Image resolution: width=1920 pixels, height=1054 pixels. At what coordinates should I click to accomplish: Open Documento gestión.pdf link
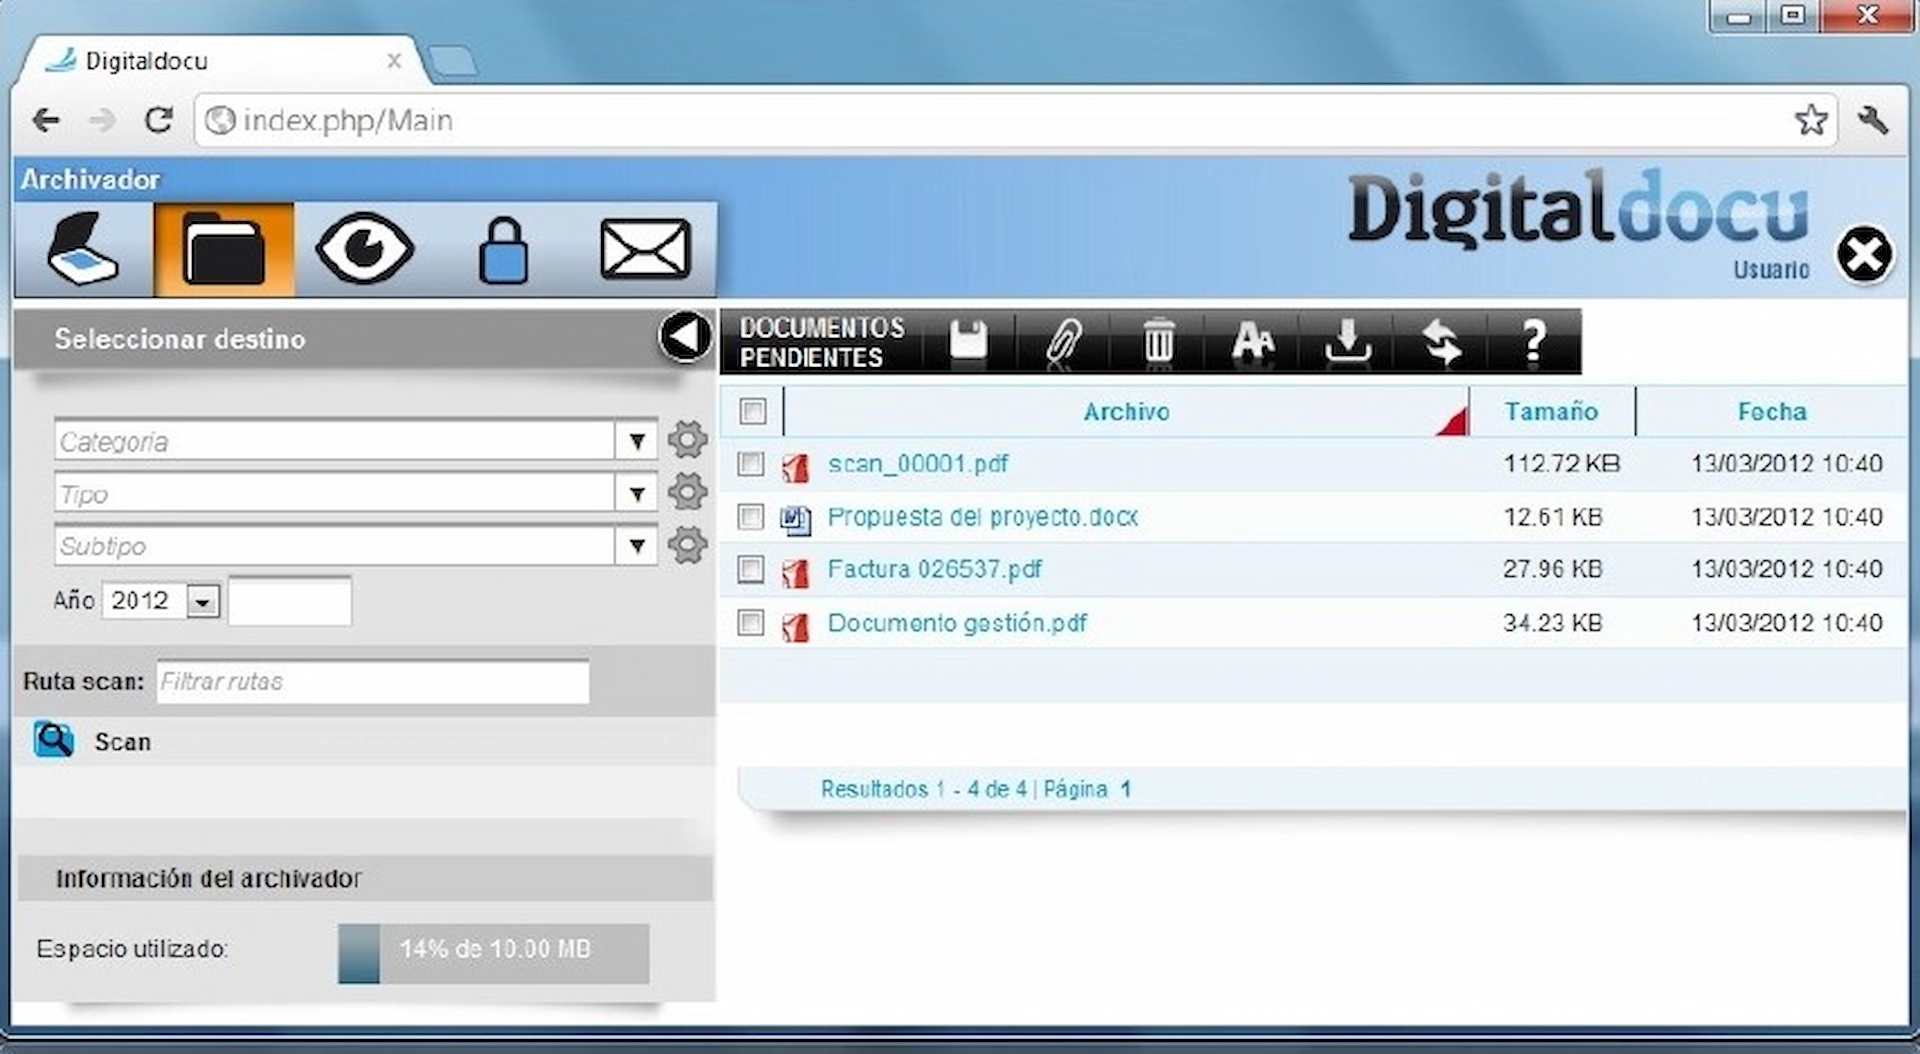[957, 623]
